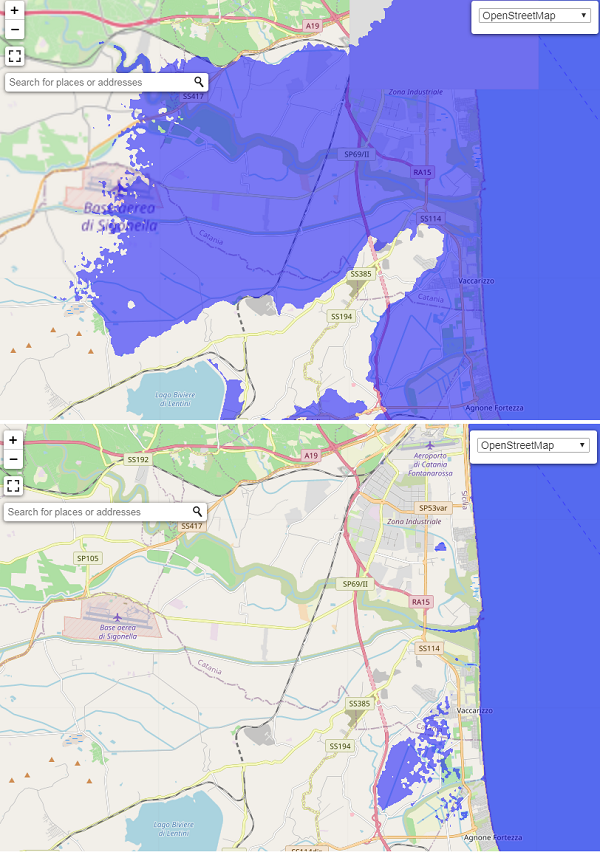
Task: Toggle fullscreen on the top map
Action: coord(15,56)
